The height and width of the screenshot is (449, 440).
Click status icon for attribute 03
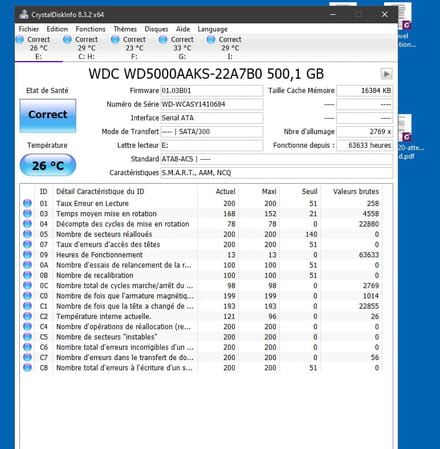tap(27, 214)
